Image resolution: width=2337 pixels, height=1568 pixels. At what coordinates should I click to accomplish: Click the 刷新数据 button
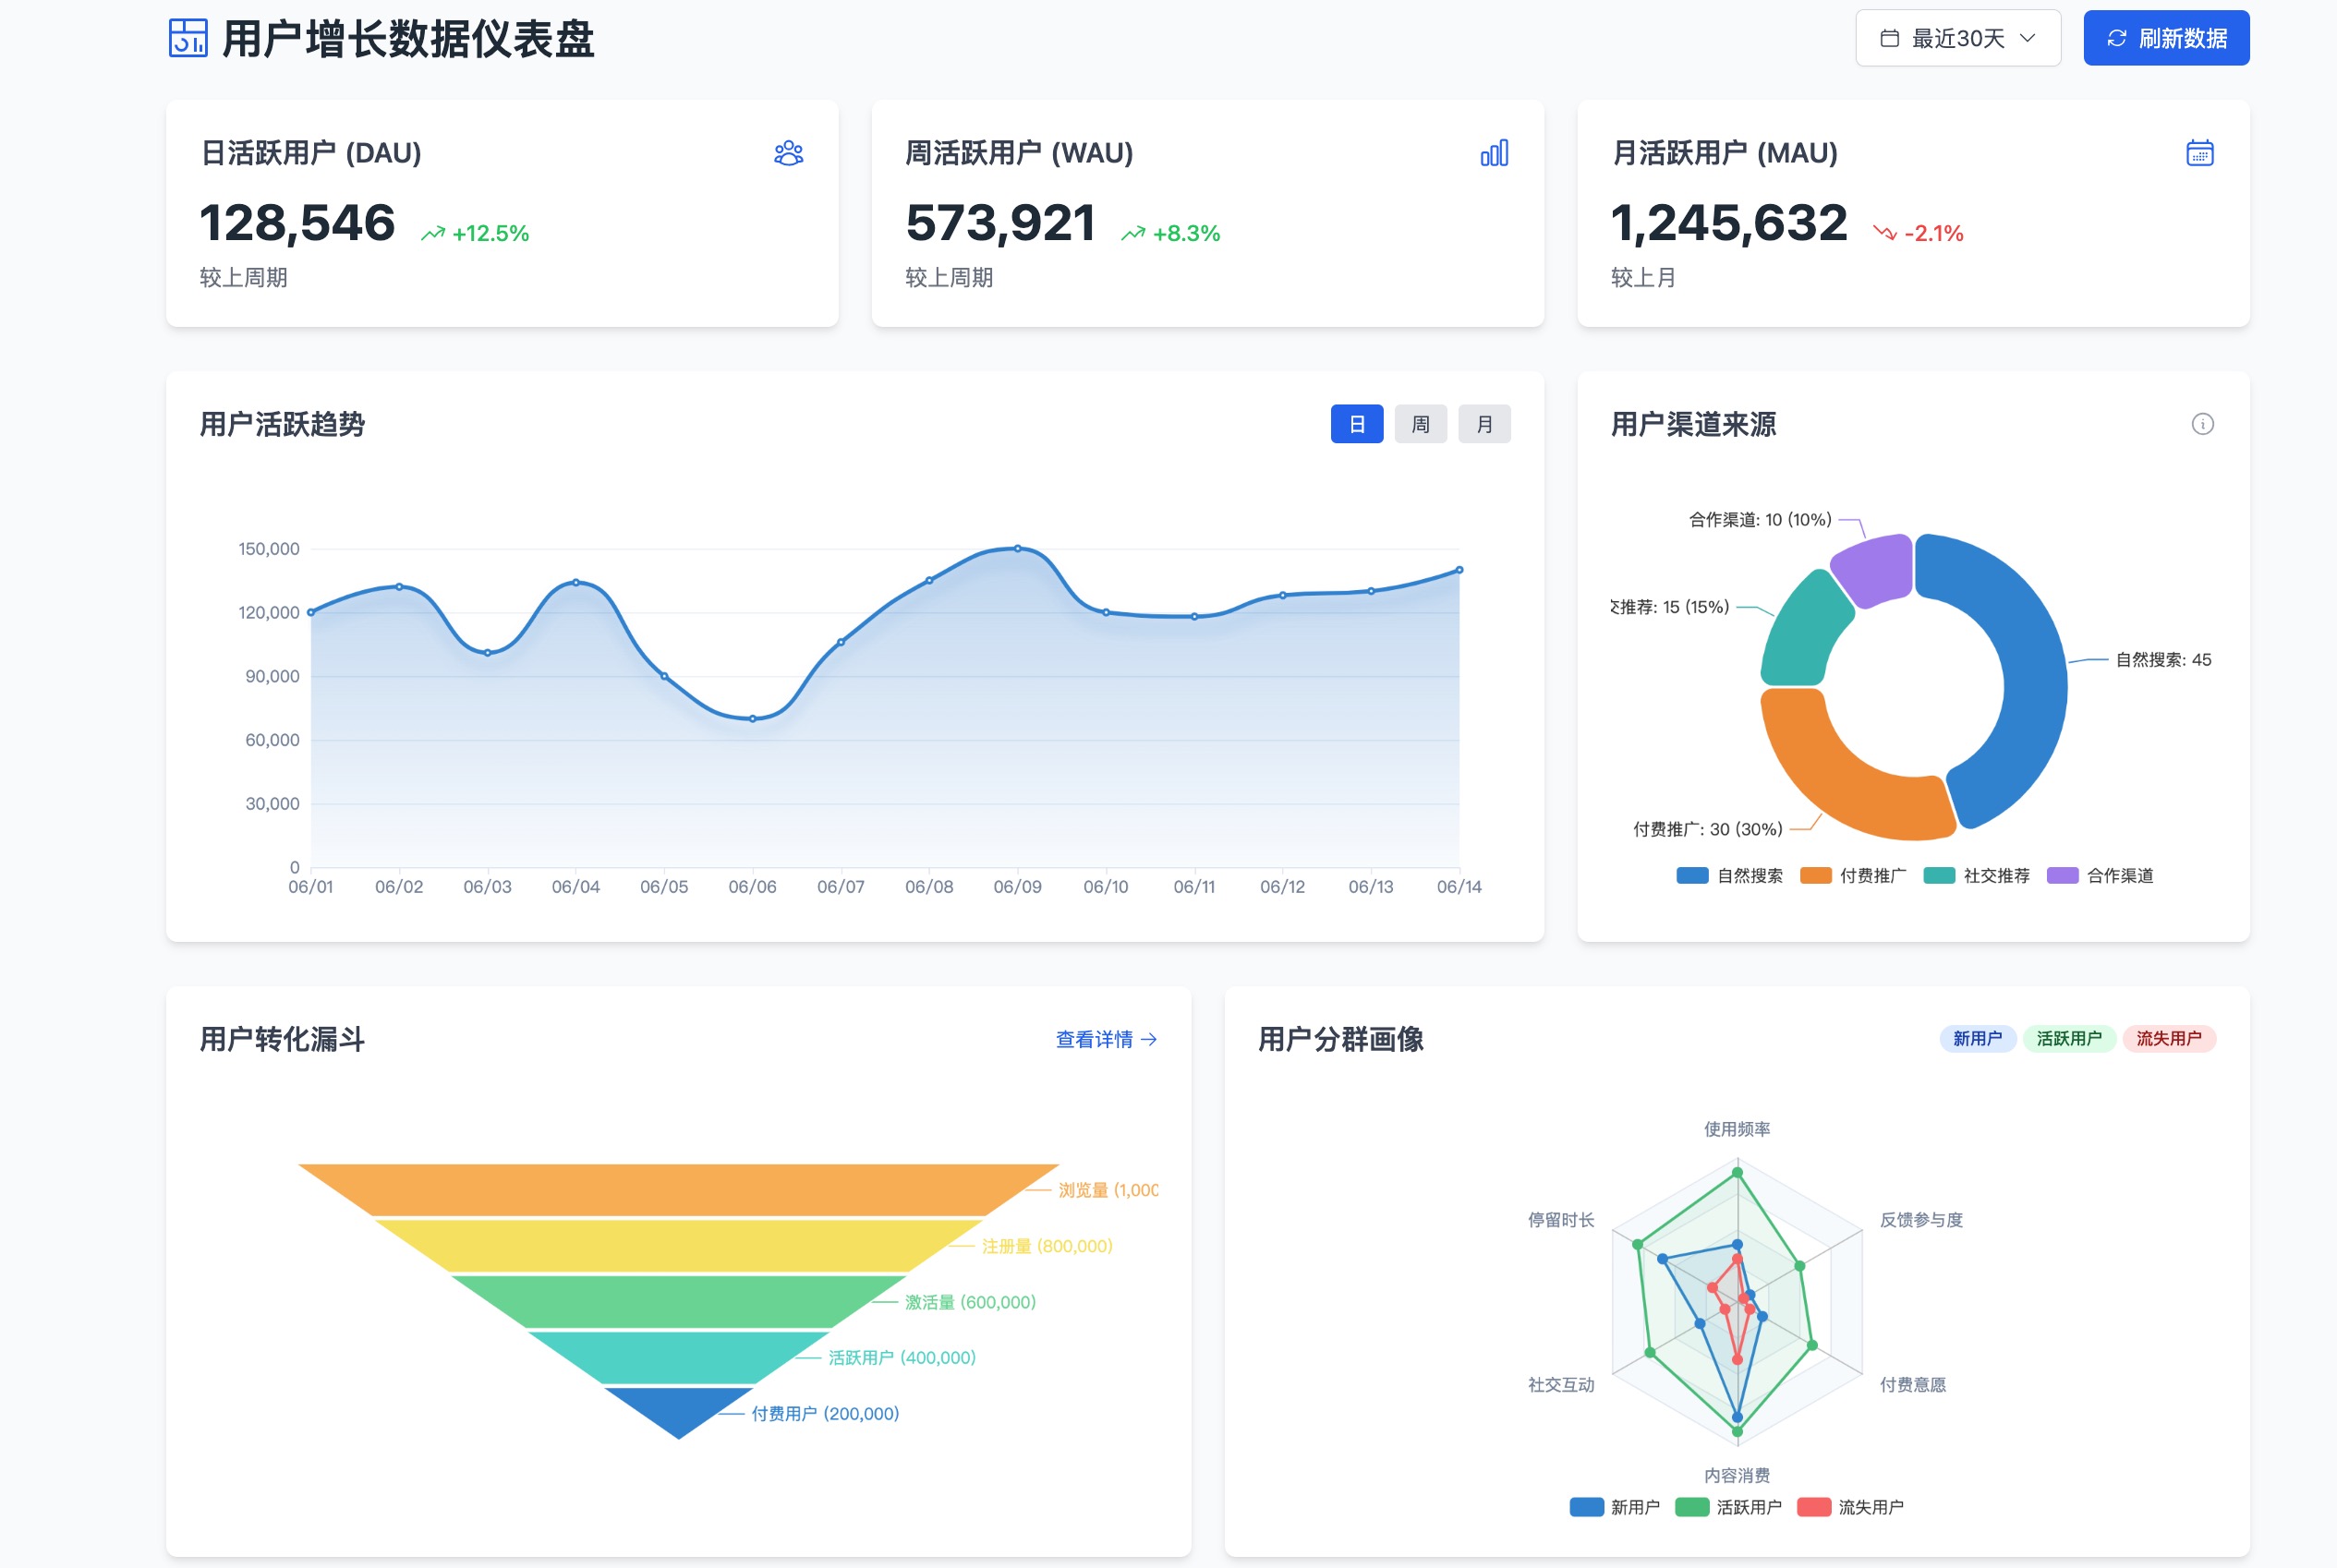(x=2165, y=38)
